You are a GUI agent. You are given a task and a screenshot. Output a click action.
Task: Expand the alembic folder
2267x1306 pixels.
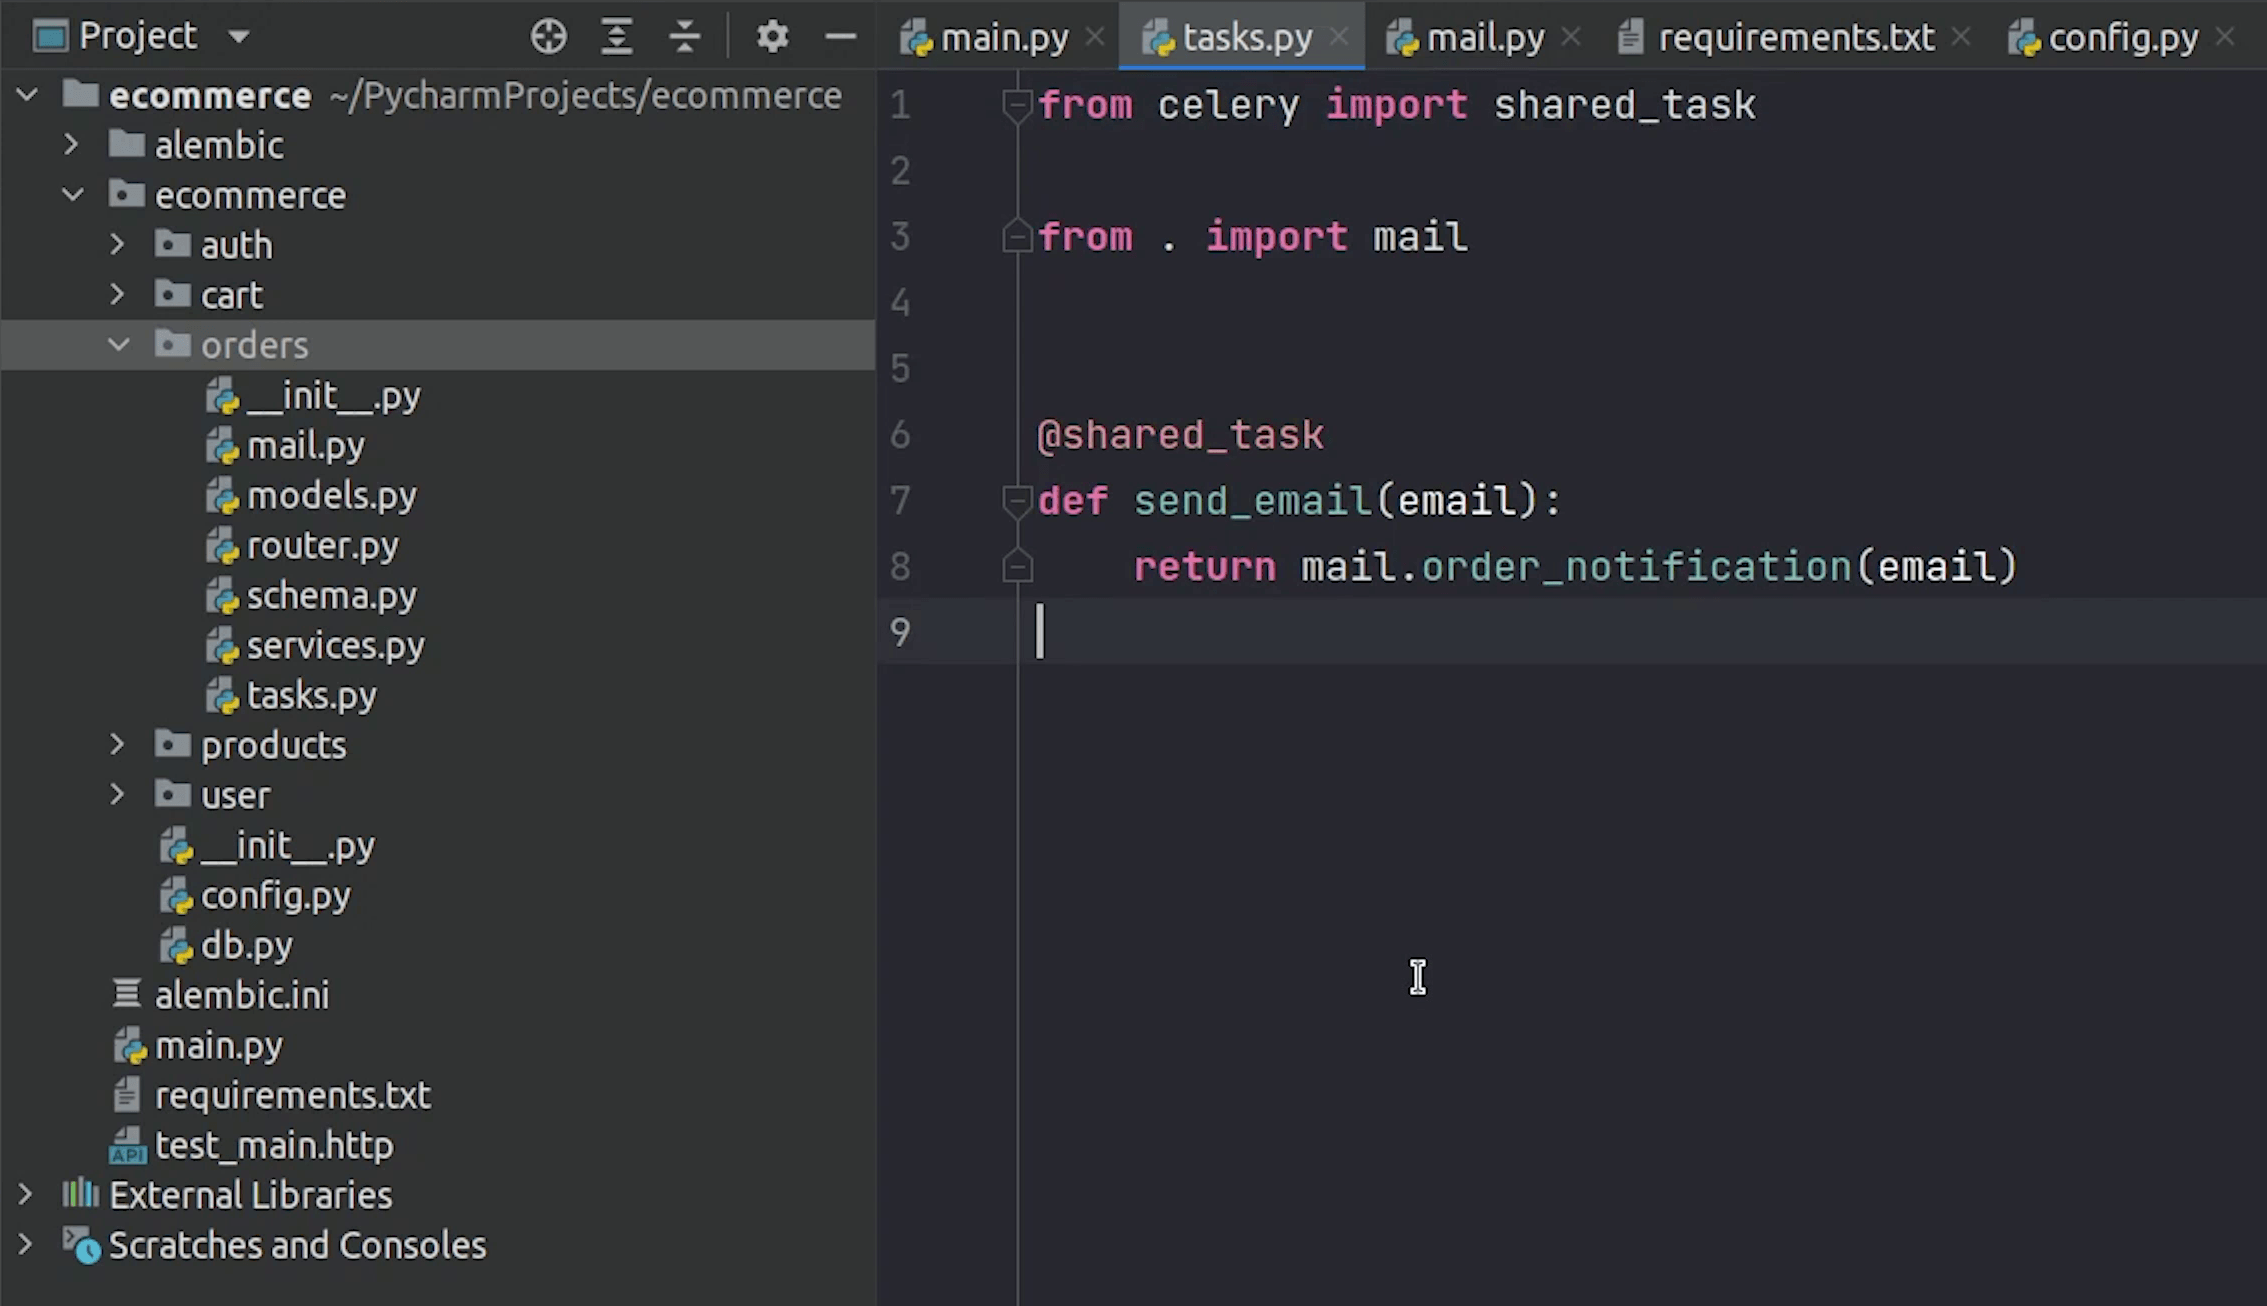tap(70, 144)
